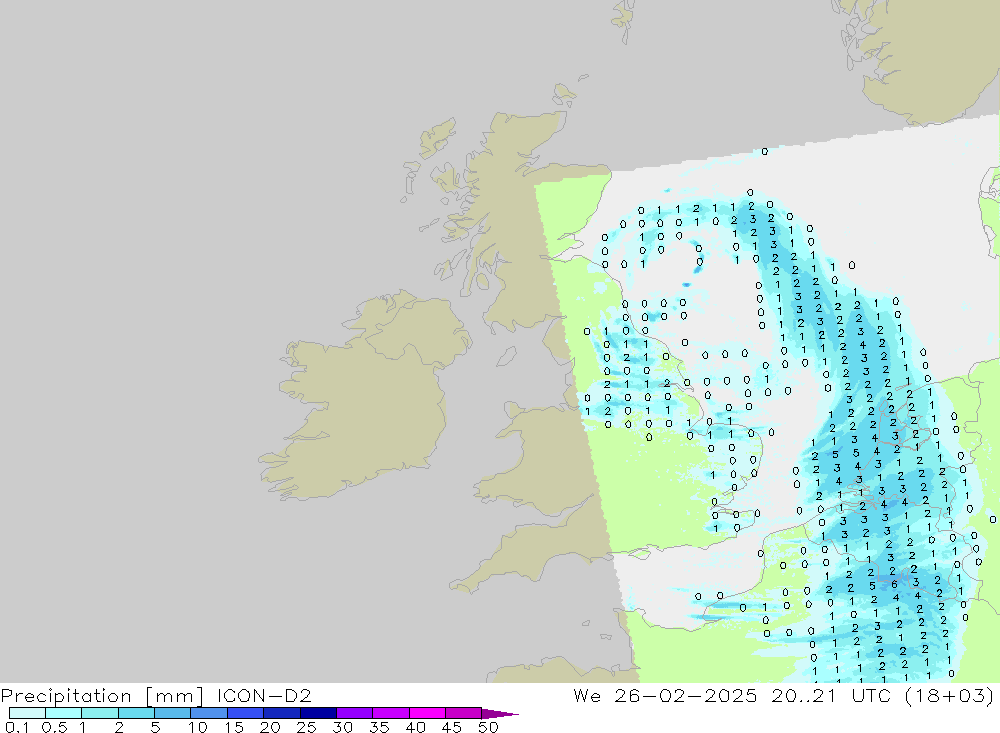Click the legend label "35"
Image resolution: width=1000 pixels, height=733 pixels.
pyautogui.click(x=379, y=727)
